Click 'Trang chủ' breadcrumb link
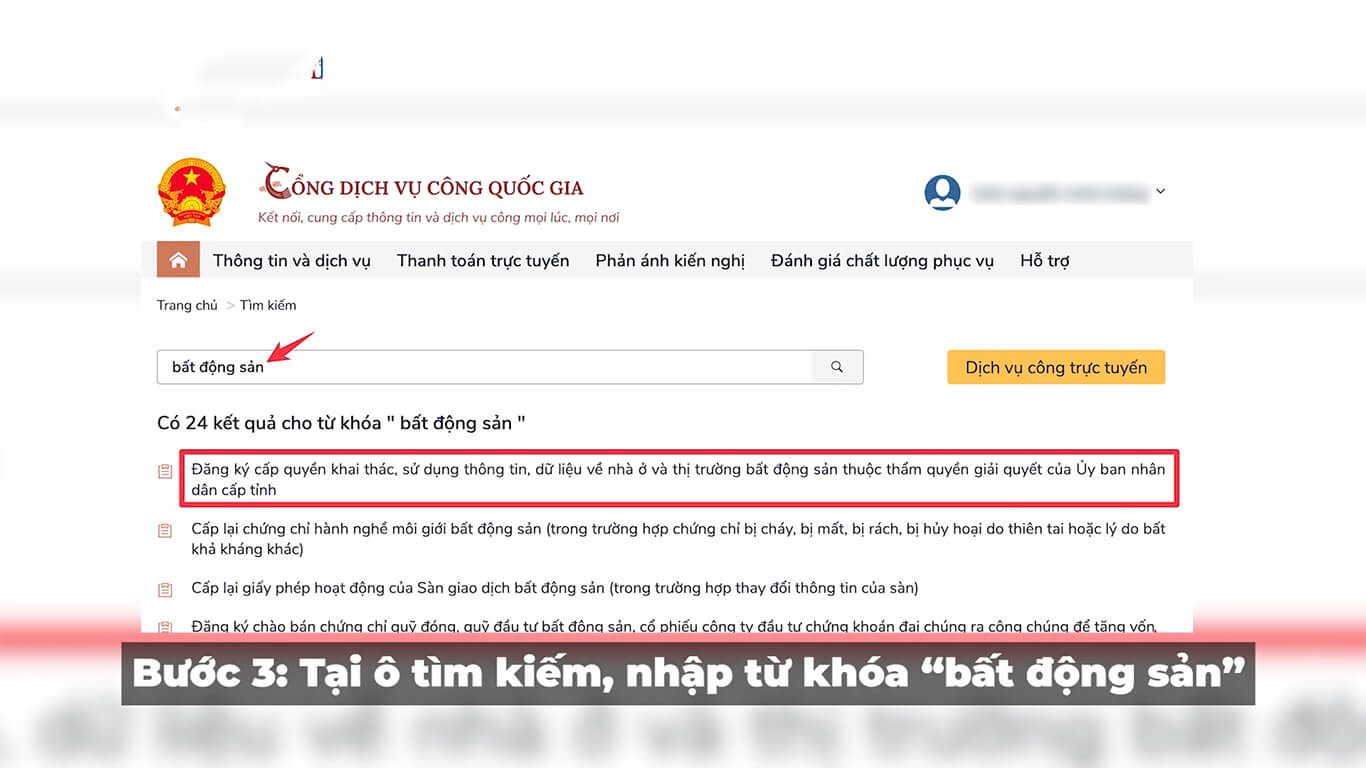Viewport: 1366px width, 768px height. tap(187, 305)
